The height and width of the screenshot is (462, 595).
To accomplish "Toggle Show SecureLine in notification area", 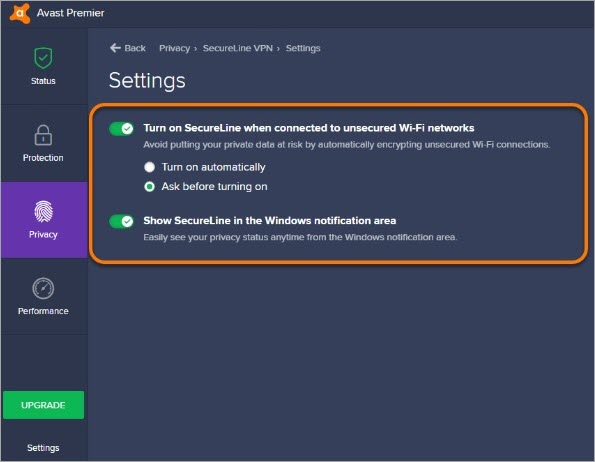I will point(121,221).
